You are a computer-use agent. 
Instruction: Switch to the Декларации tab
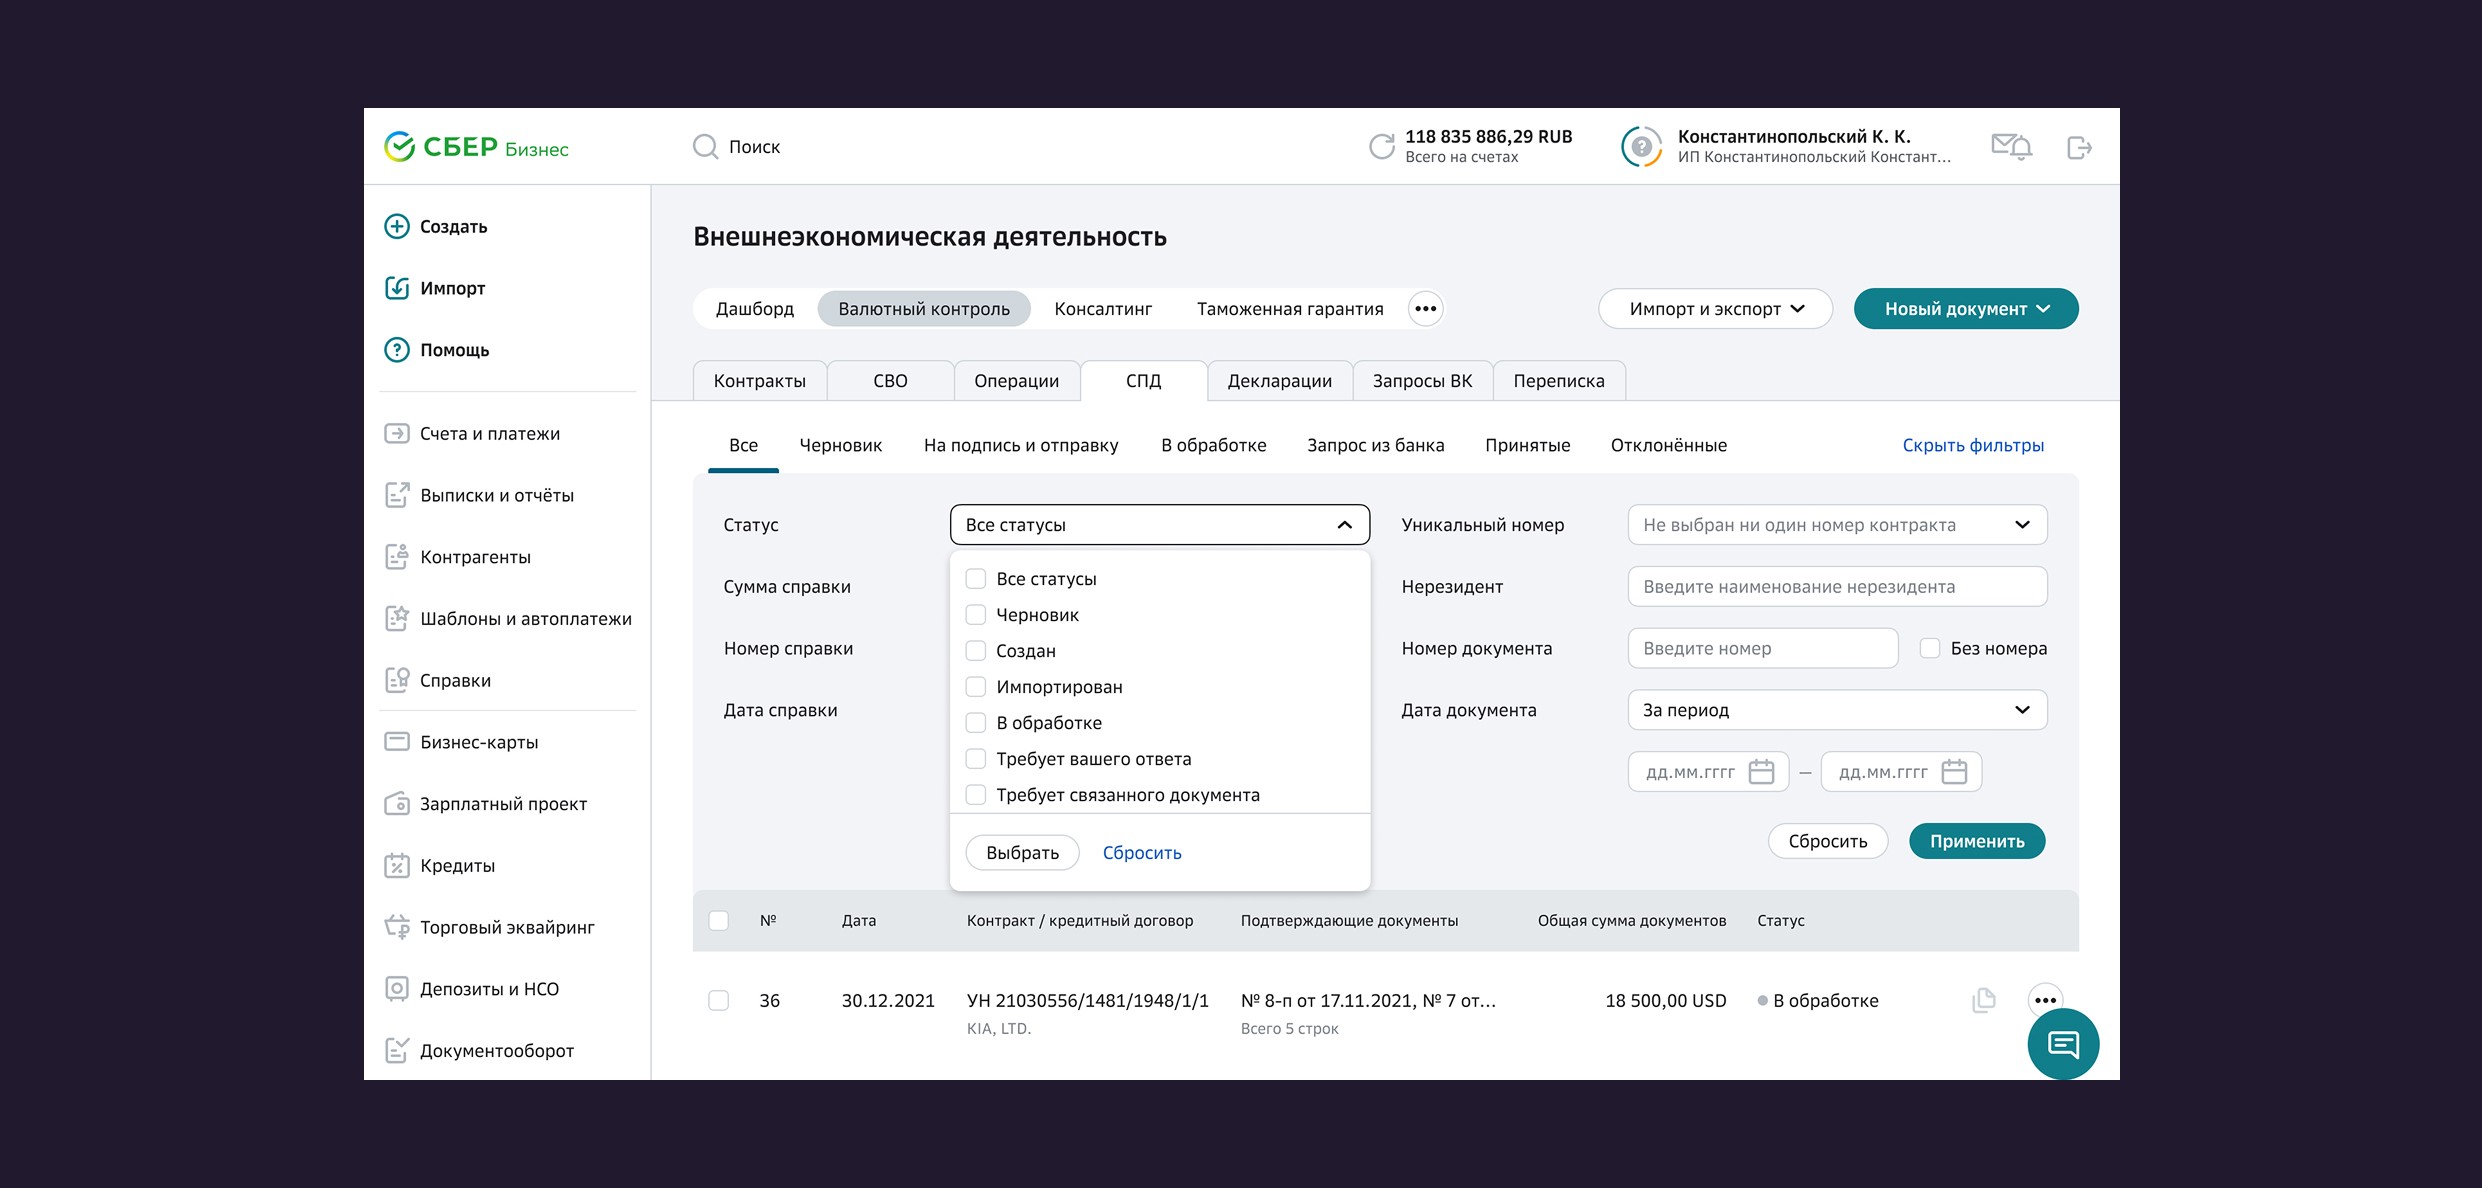pyautogui.click(x=1279, y=381)
